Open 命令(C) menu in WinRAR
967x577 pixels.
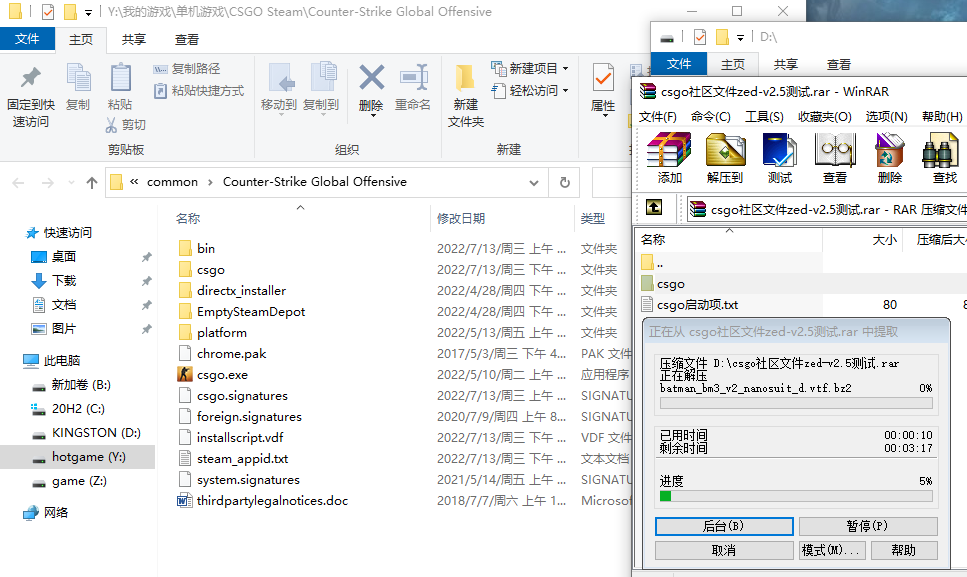point(710,117)
